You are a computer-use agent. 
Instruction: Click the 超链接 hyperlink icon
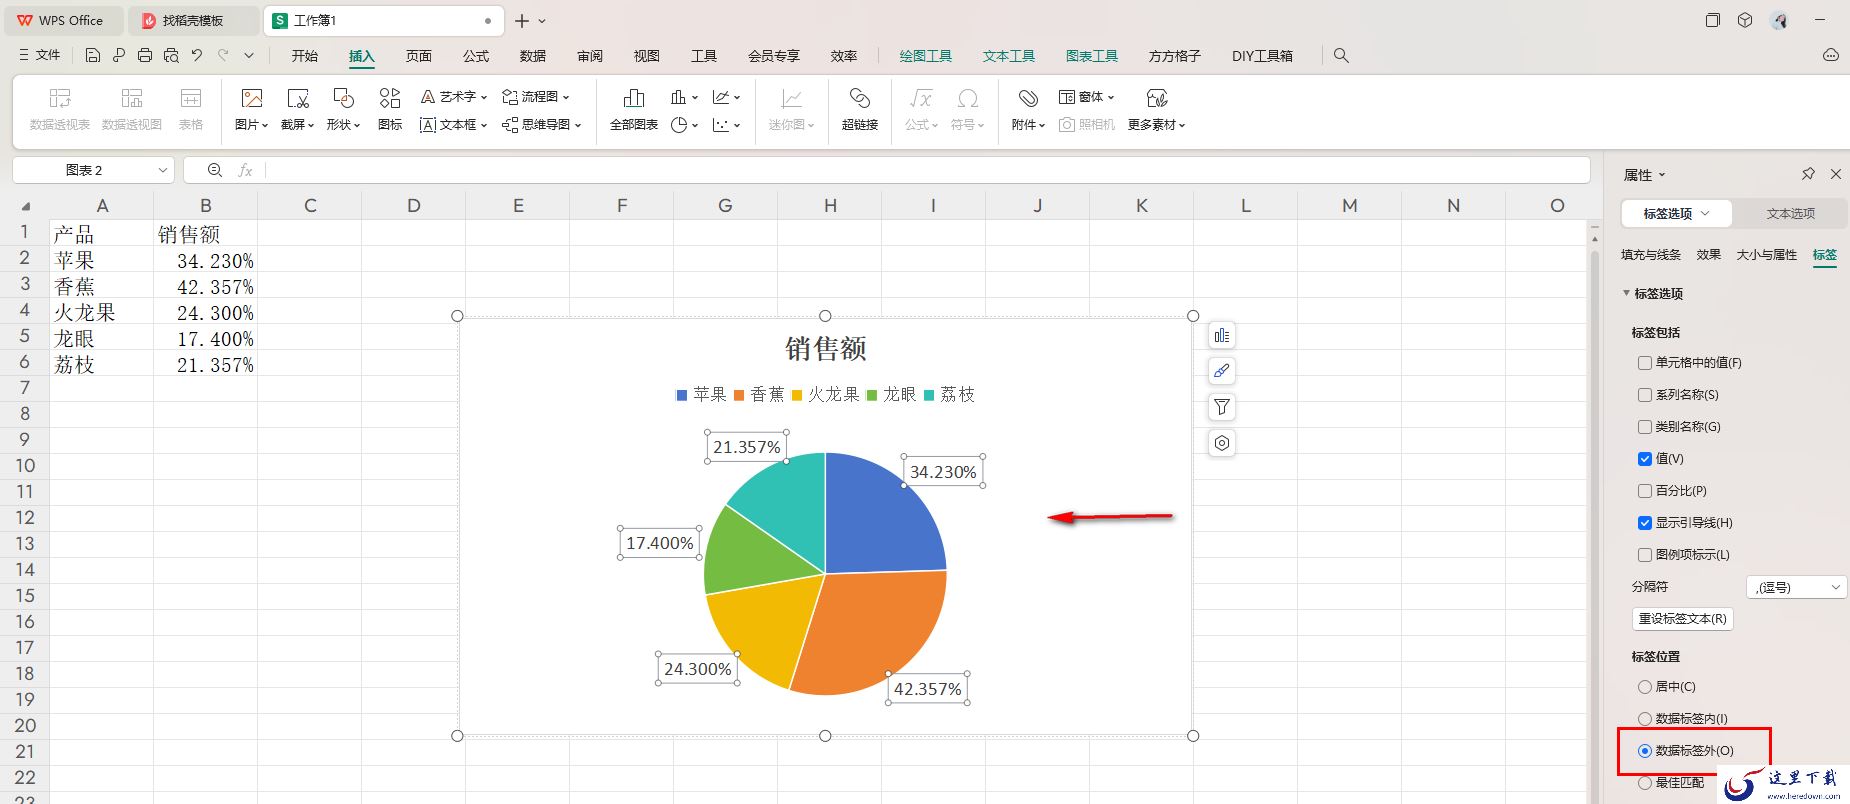[859, 109]
